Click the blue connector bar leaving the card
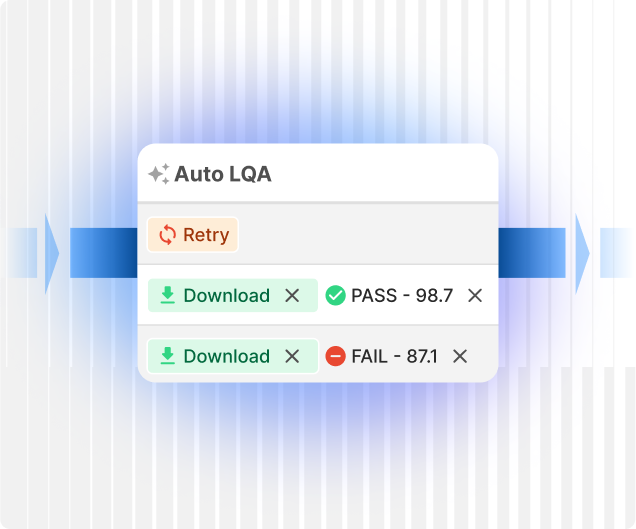636x529 pixels. click(531, 252)
